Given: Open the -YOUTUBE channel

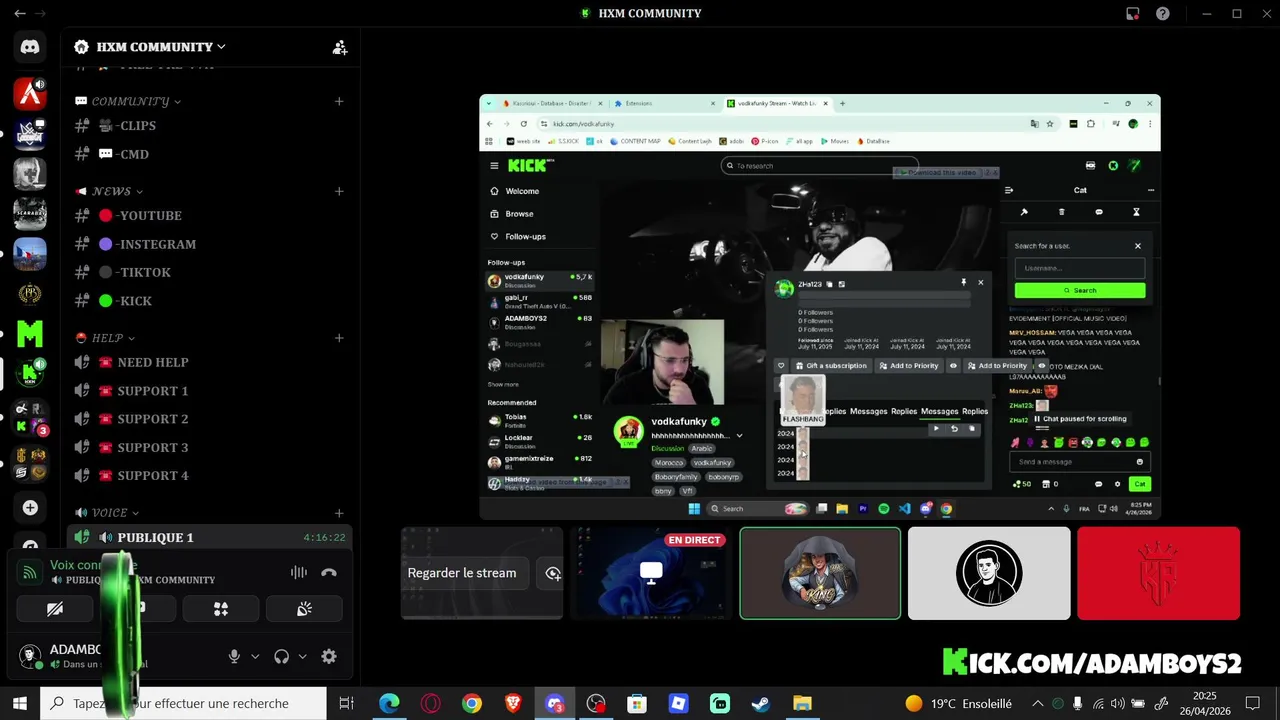Looking at the screenshot, I should pos(210,216).
